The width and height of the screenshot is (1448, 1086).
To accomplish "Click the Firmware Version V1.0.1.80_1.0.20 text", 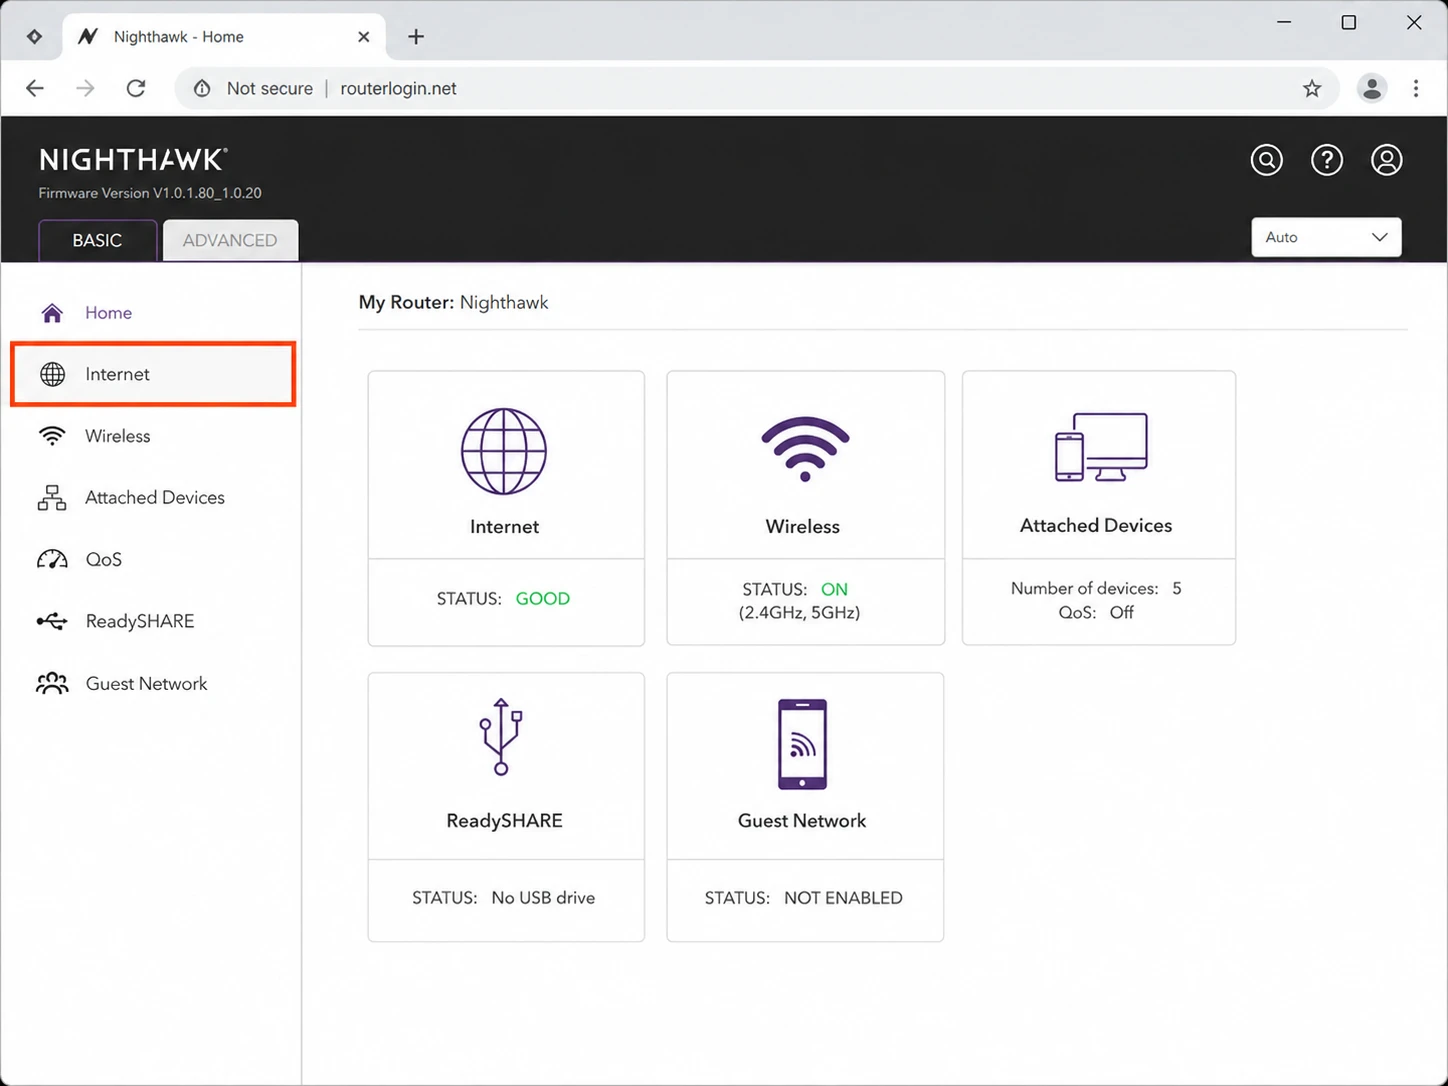I will (150, 193).
